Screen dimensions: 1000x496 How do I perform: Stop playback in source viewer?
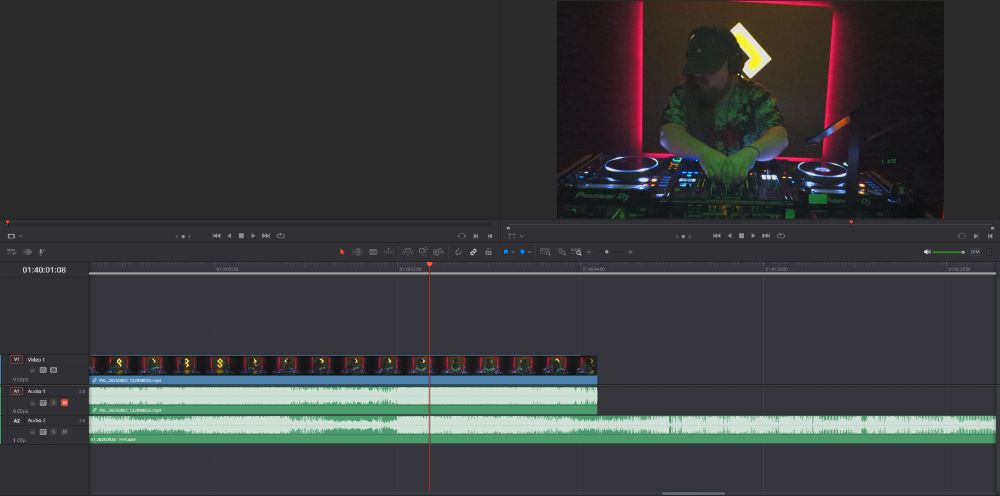pos(241,236)
